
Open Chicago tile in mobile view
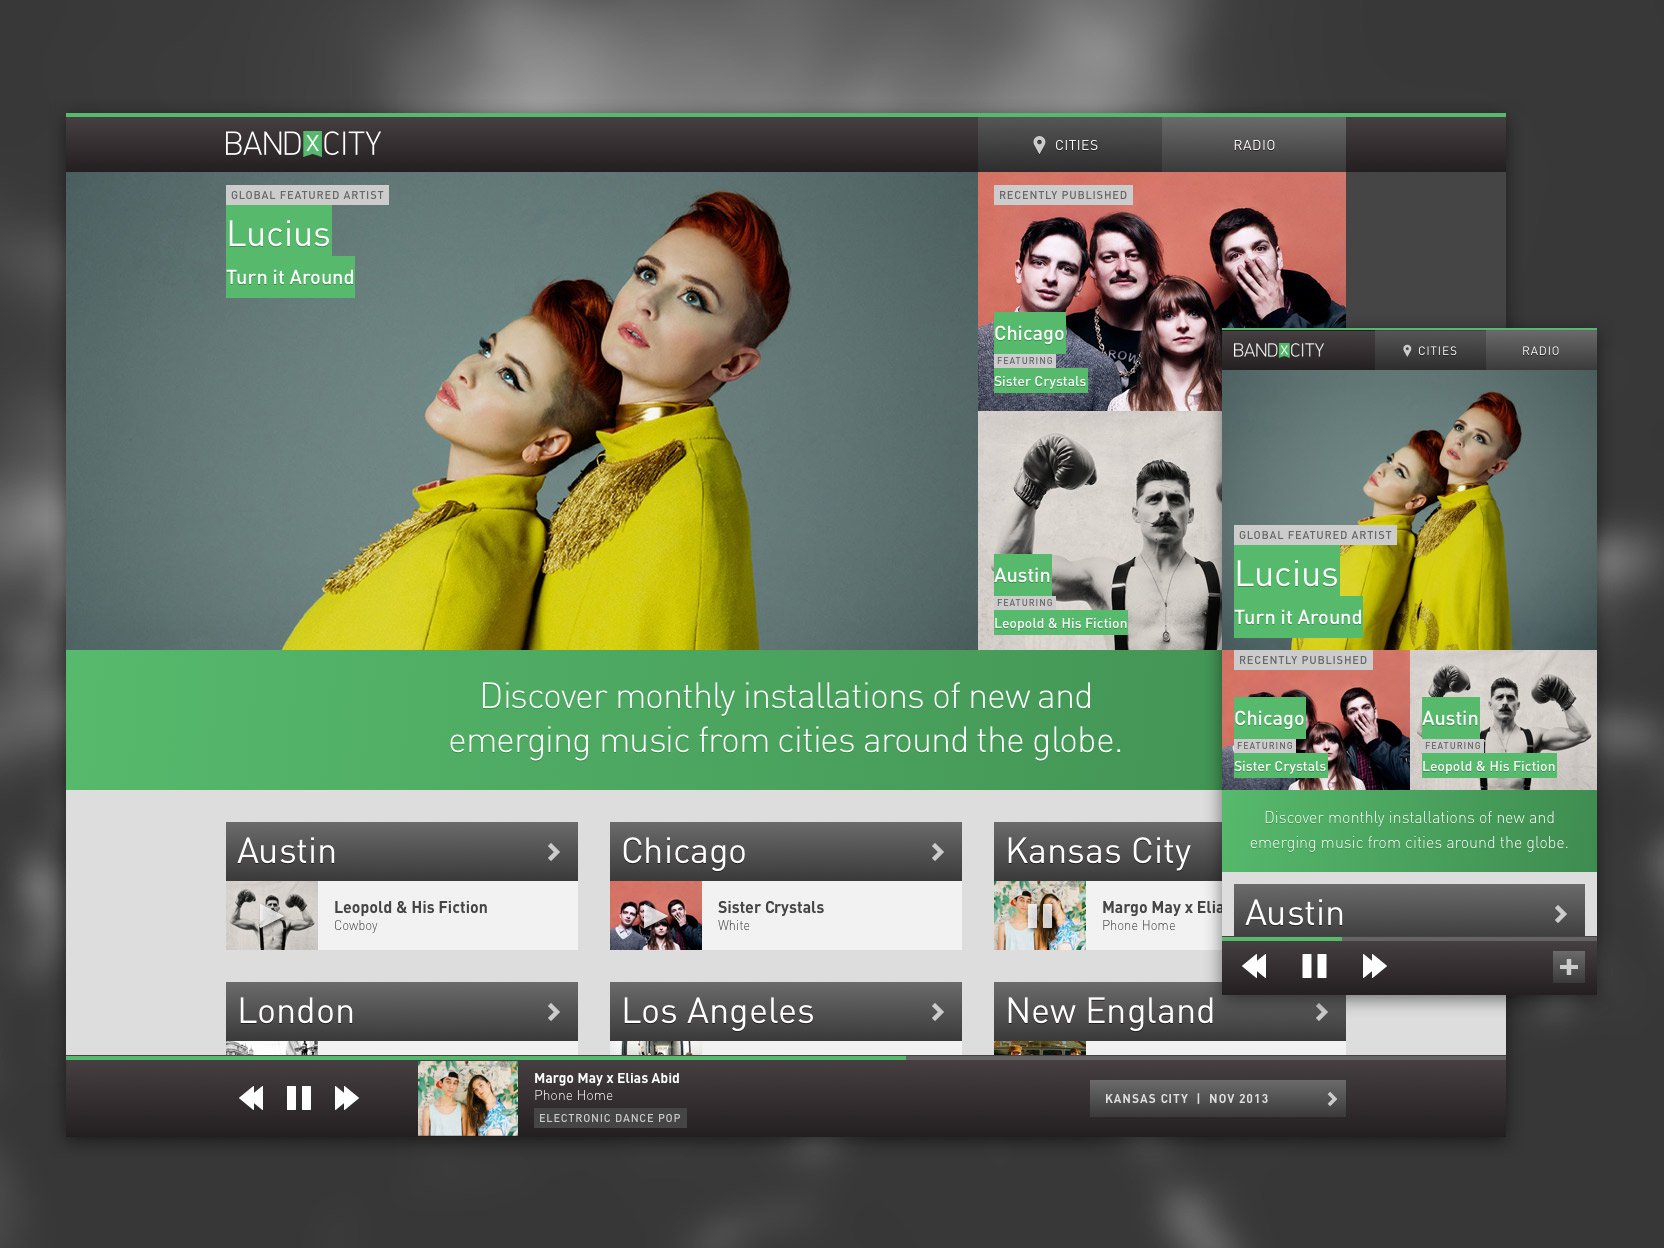(1316, 720)
